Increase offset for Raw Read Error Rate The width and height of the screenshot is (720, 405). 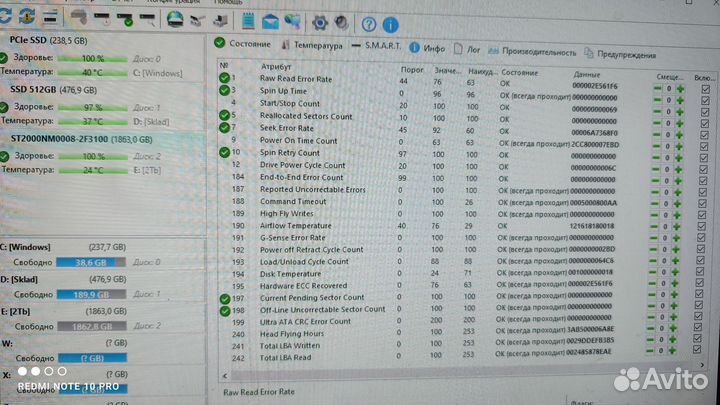coord(681,89)
